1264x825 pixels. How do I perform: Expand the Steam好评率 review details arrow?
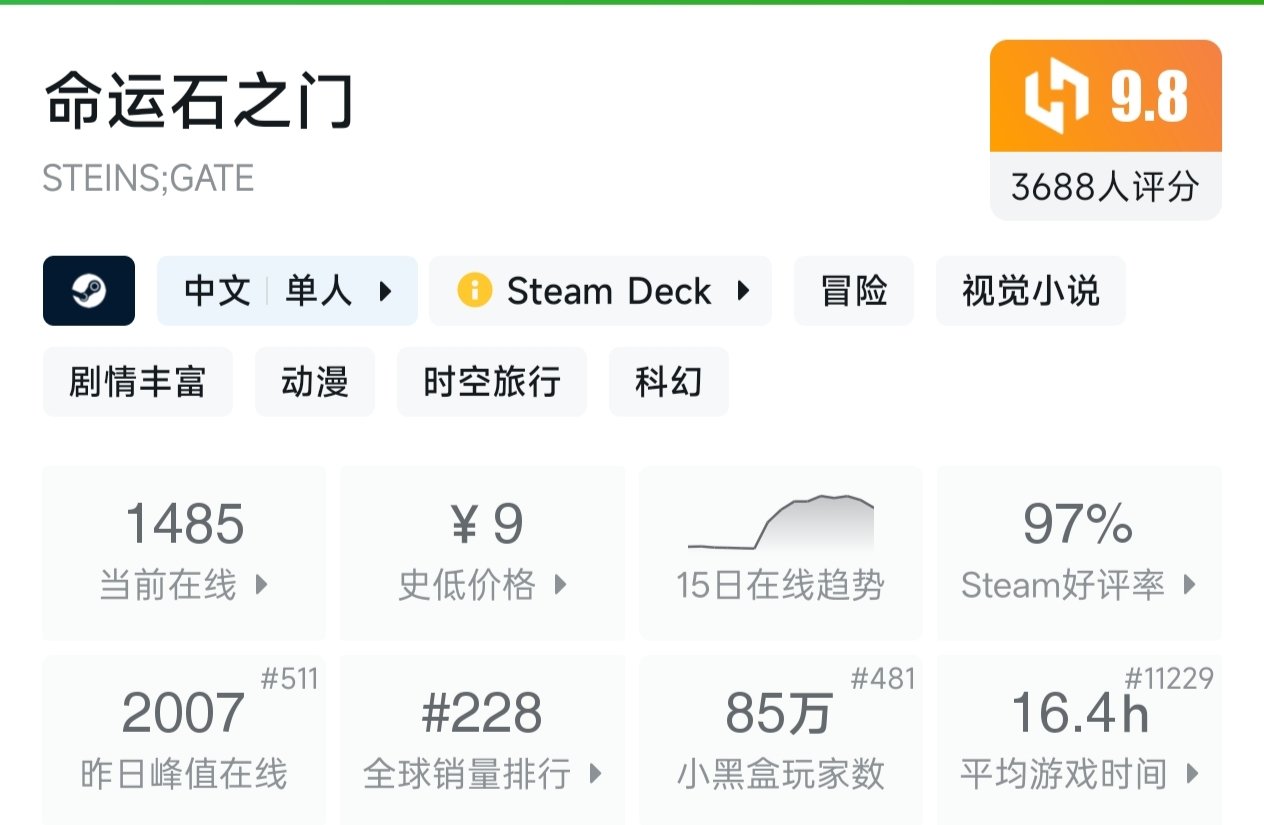click(1190, 585)
